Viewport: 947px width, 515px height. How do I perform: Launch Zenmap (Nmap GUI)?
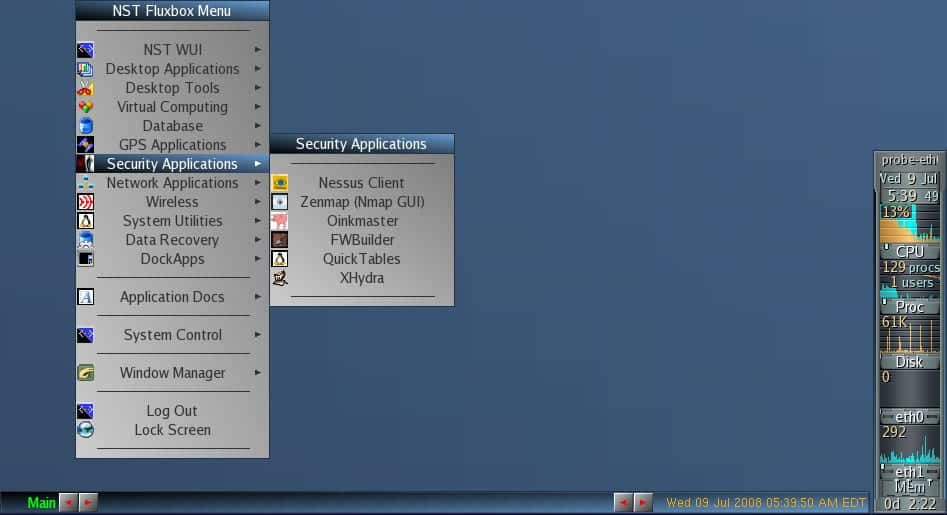click(x=362, y=202)
